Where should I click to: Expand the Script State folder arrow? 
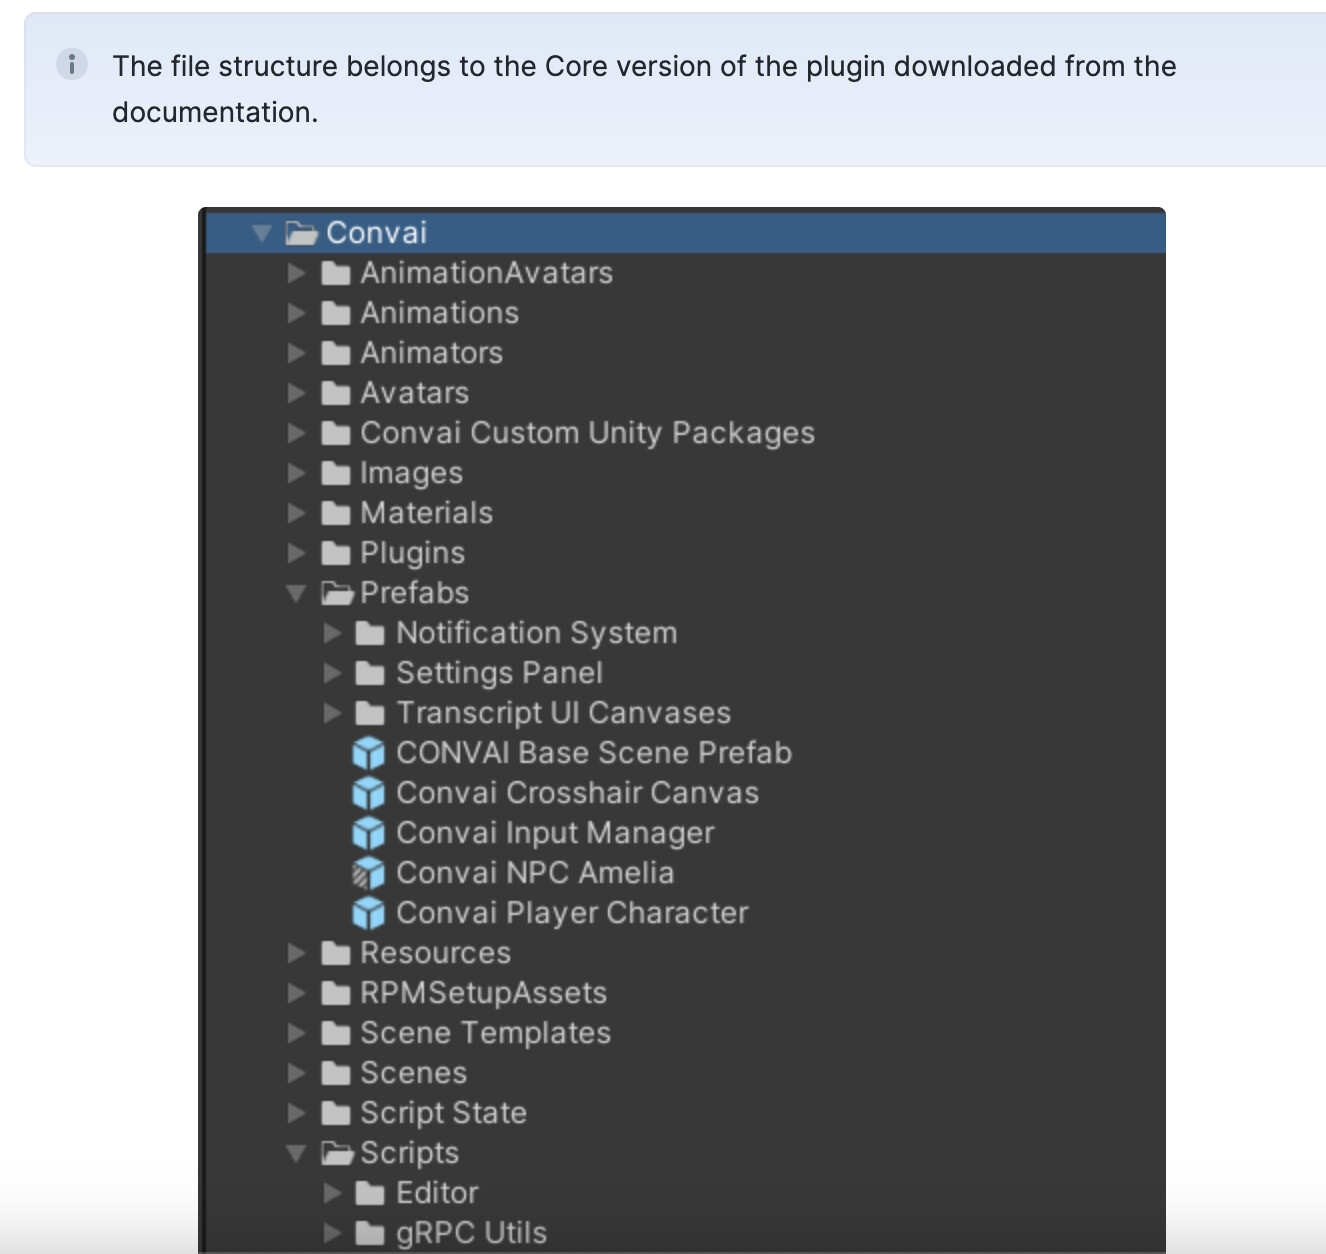coord(296,1113)
